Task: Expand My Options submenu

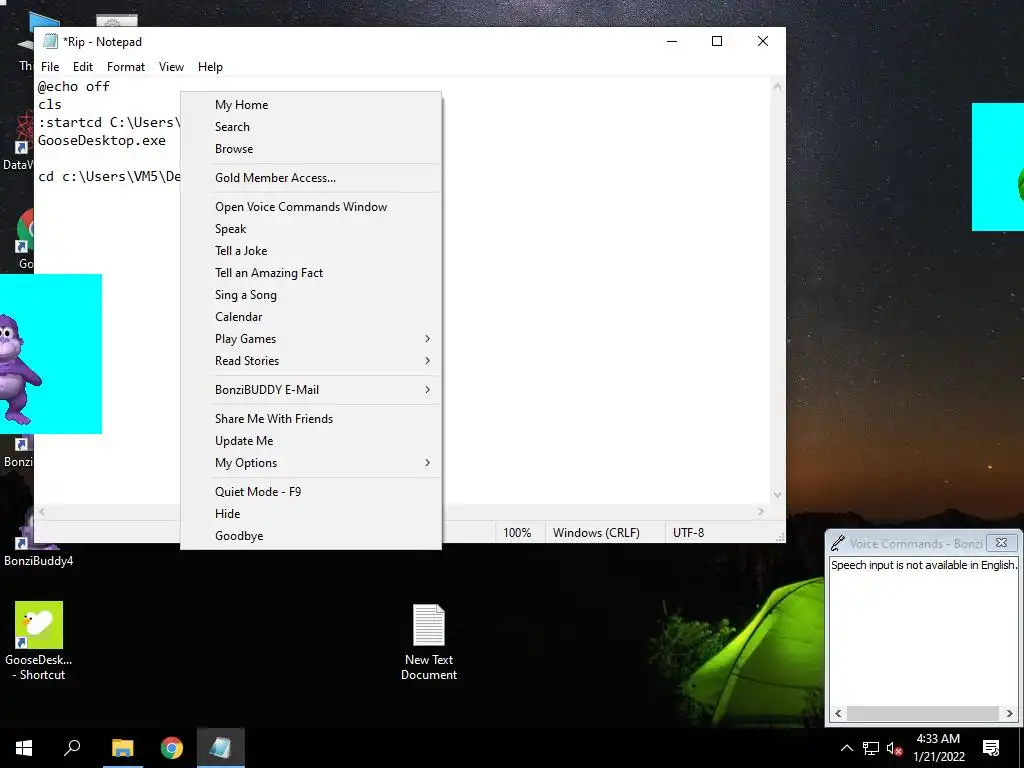Action: [311, 463]
